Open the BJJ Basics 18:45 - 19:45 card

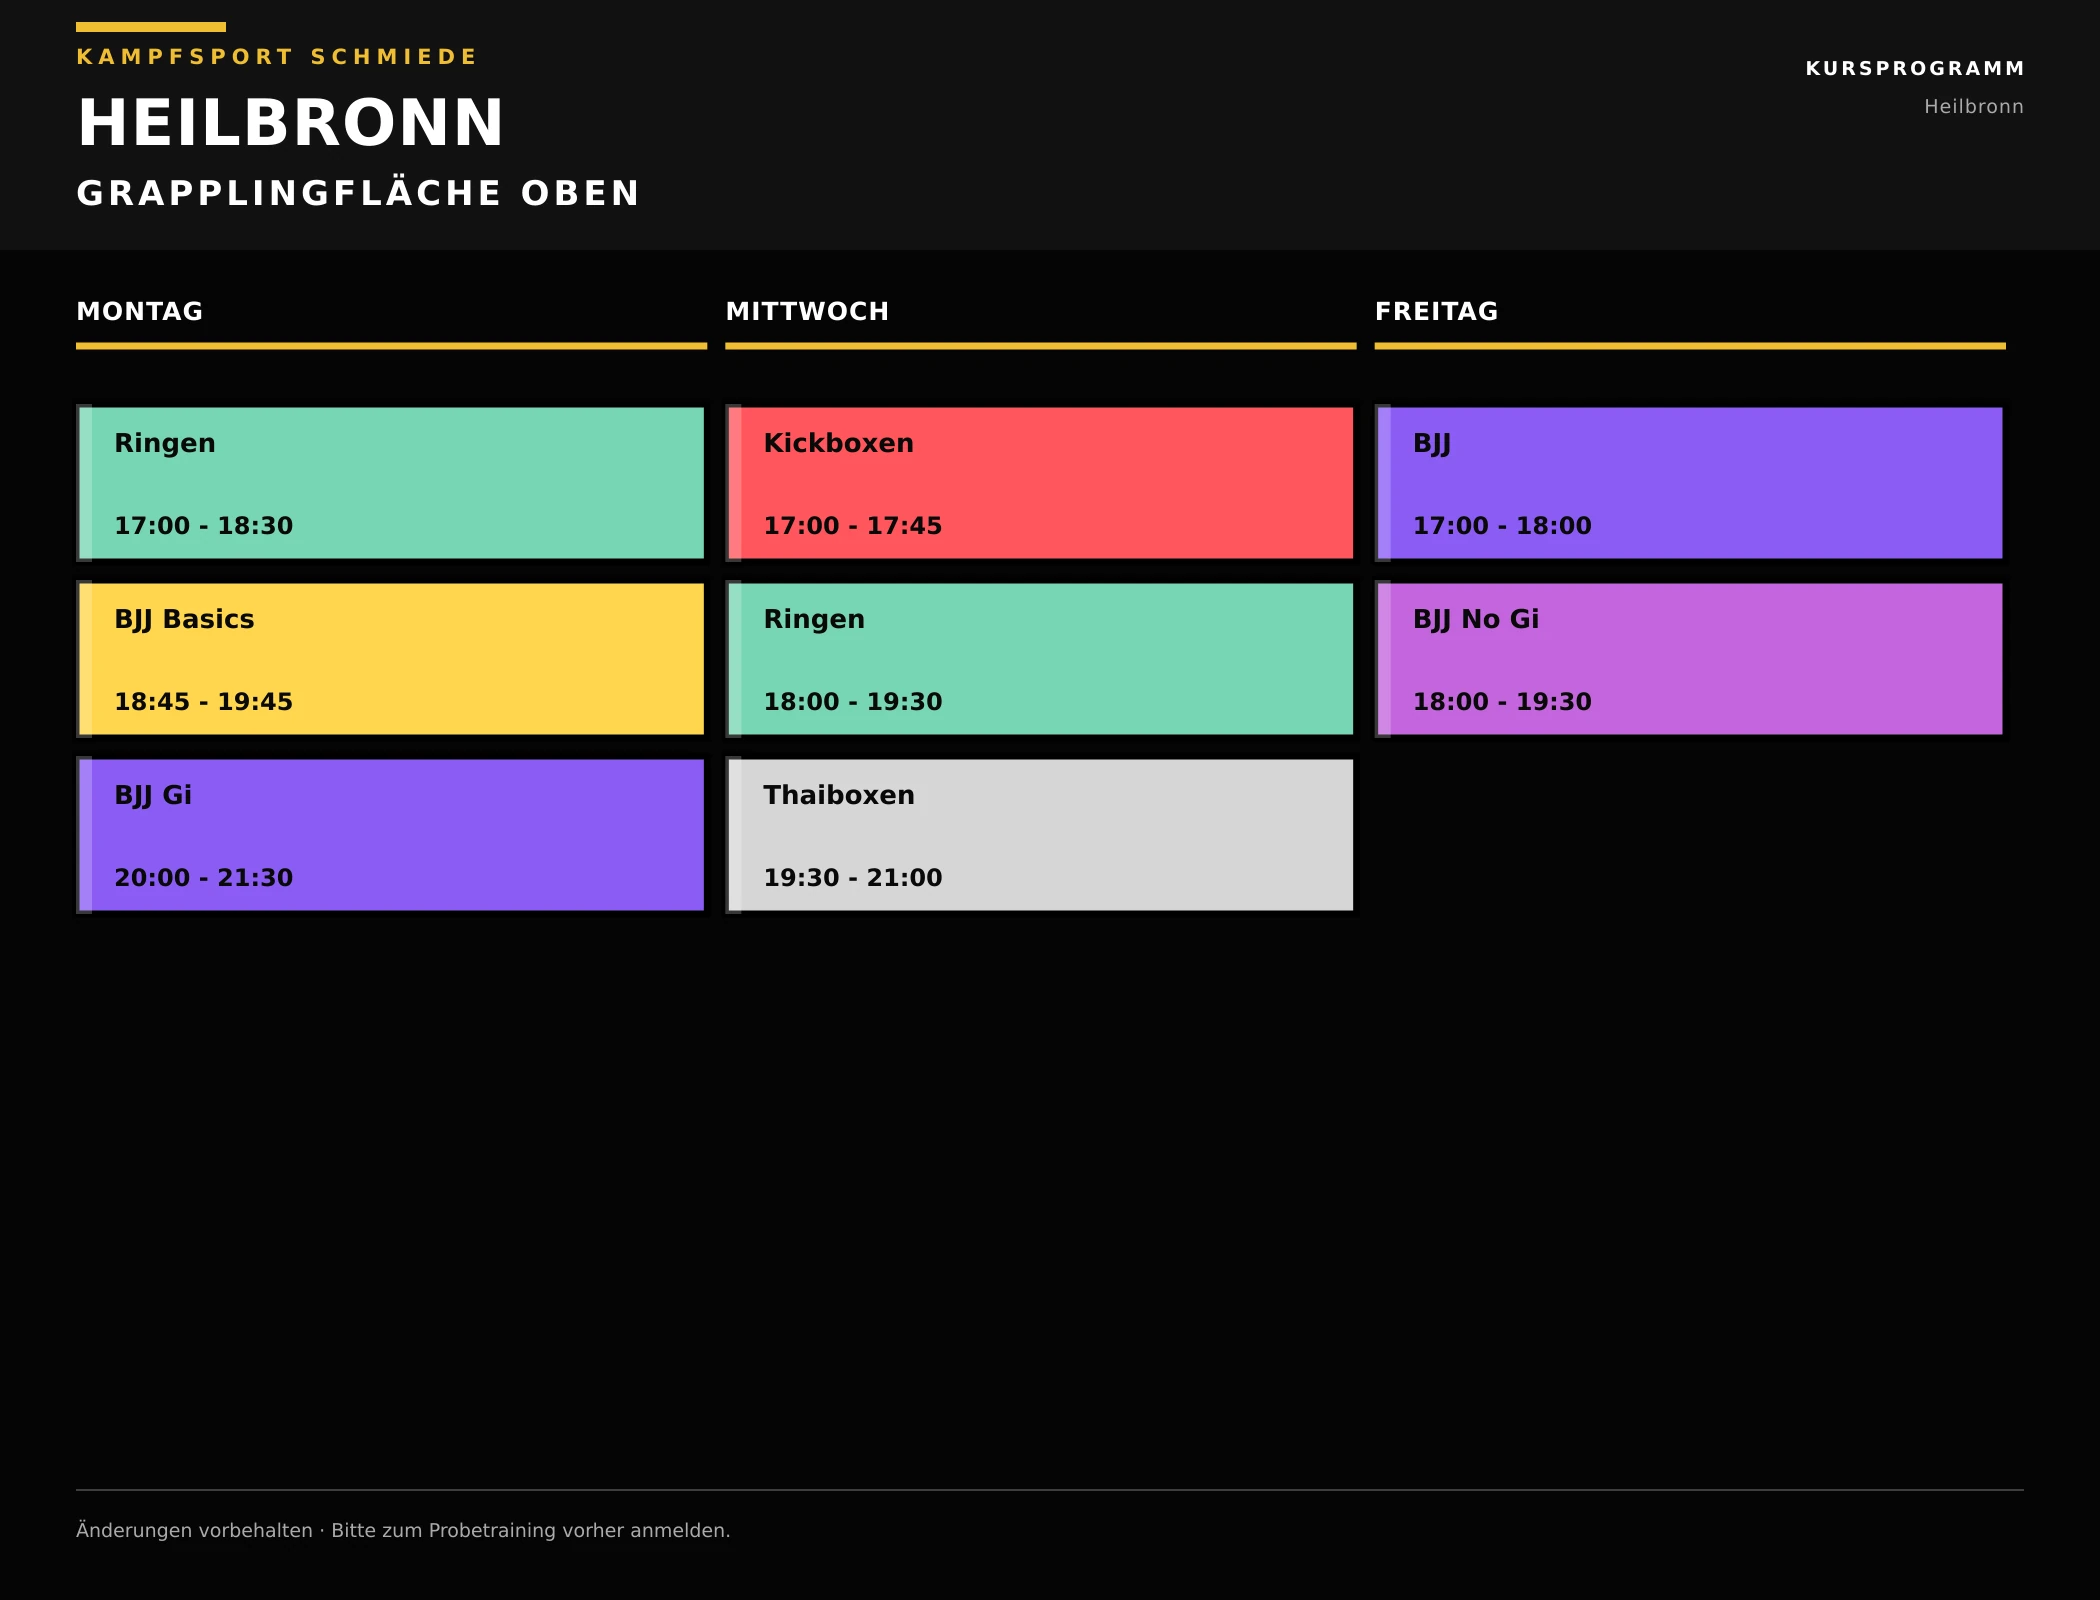click(391, 659)
